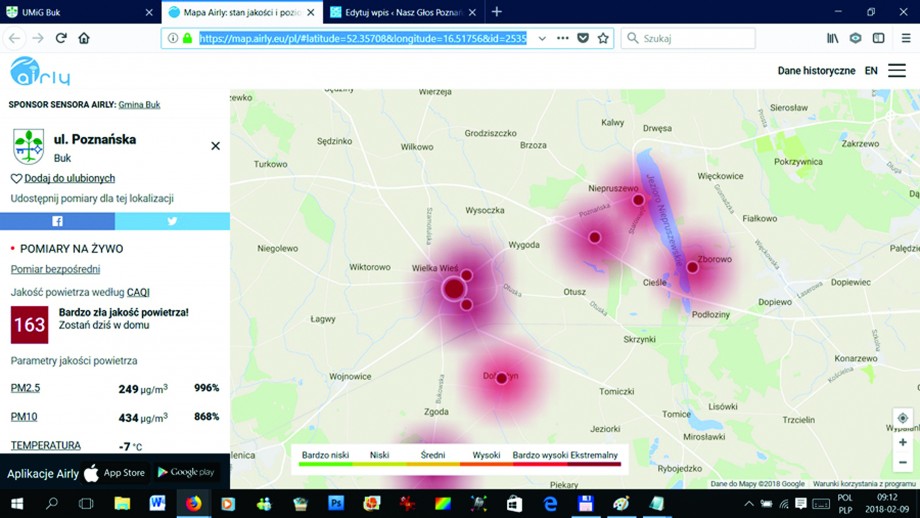This screenshot has width=920, height=518.
Task: Switch site language to EN
Action: coord(871,70)
